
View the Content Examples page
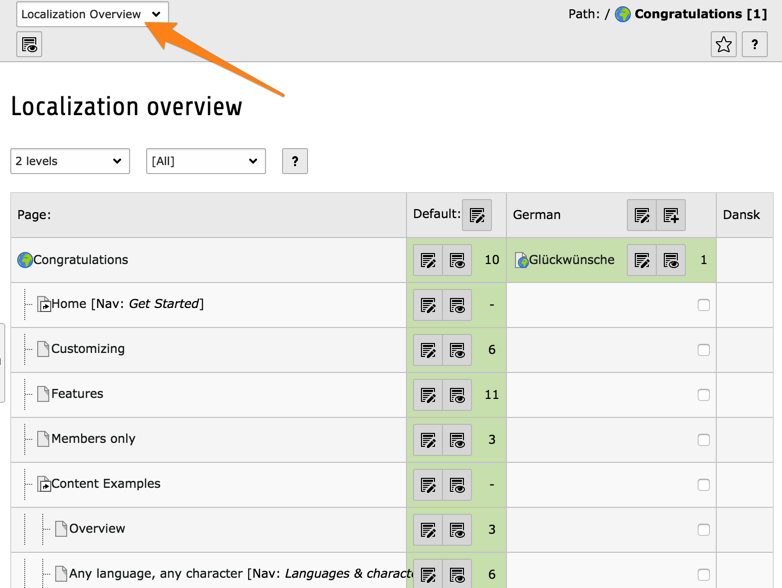457,484
